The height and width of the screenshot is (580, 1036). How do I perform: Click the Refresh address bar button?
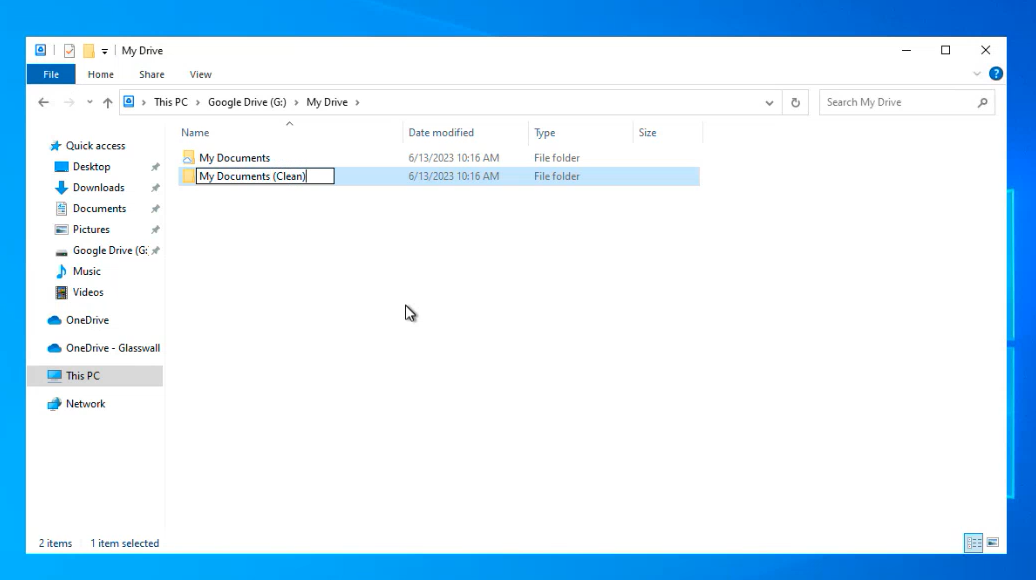(x=796, y=102)
